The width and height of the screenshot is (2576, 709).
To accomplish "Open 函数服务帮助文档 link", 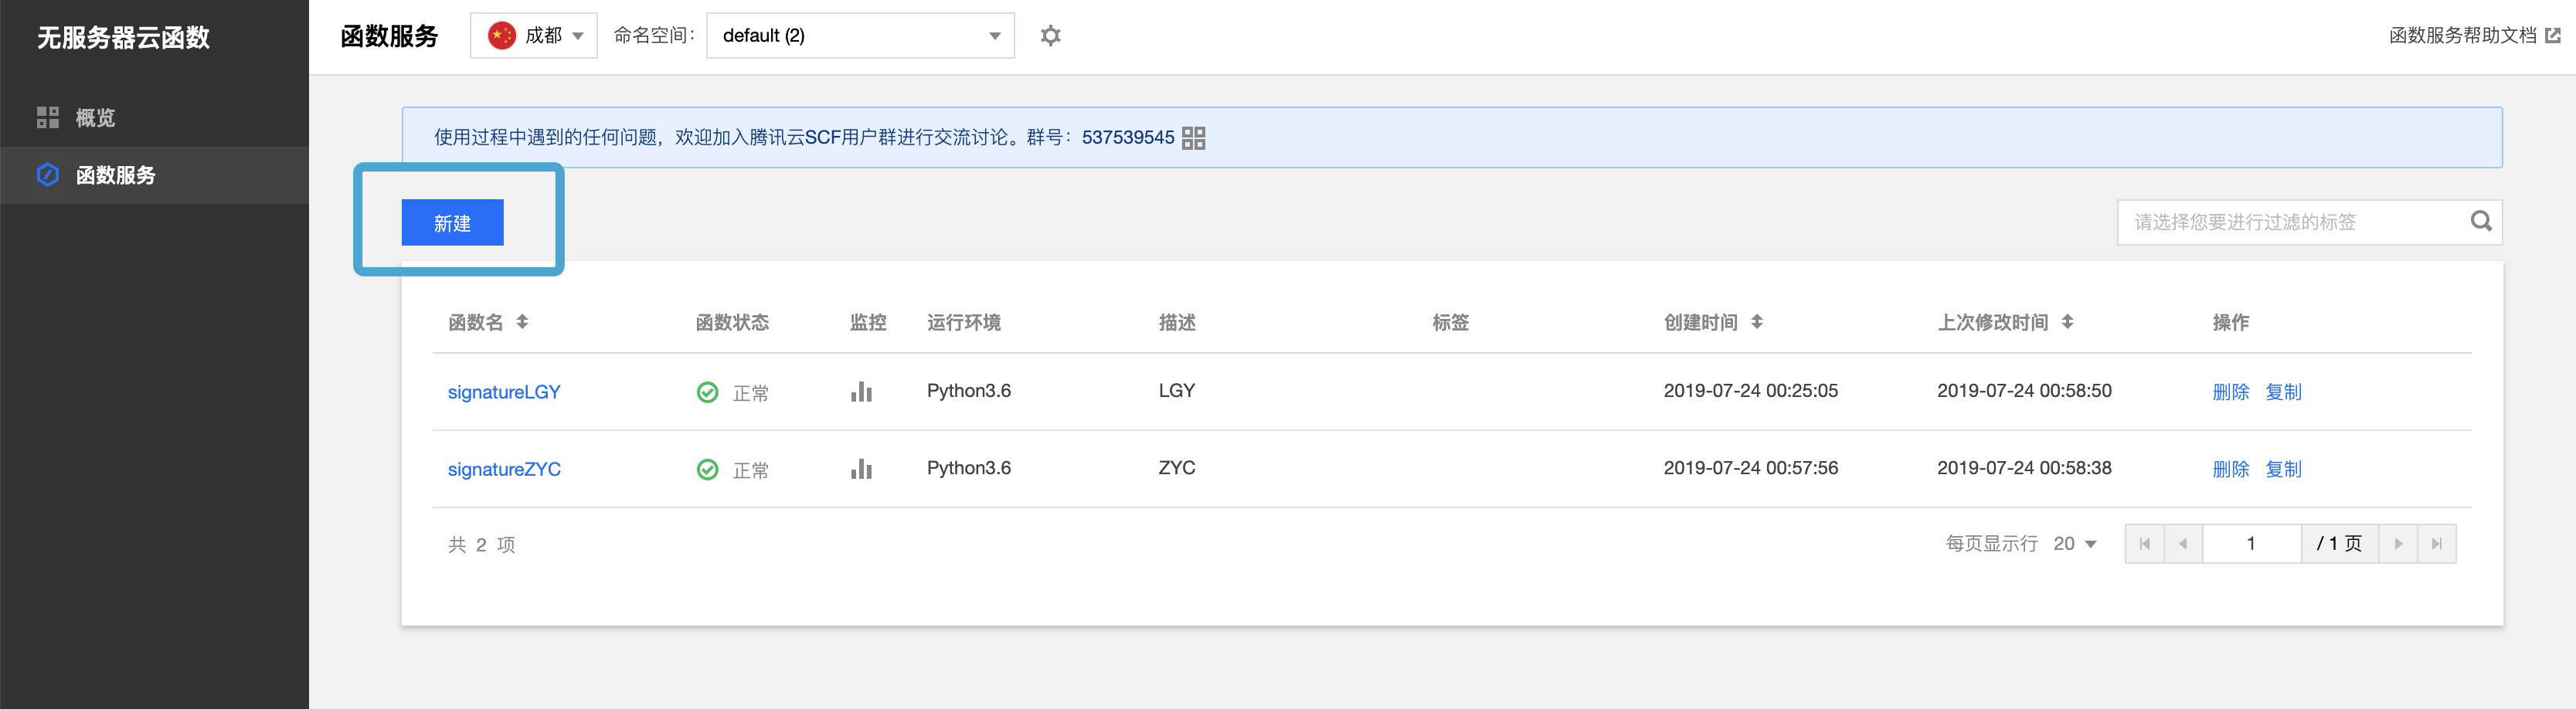I will 2462,36.
